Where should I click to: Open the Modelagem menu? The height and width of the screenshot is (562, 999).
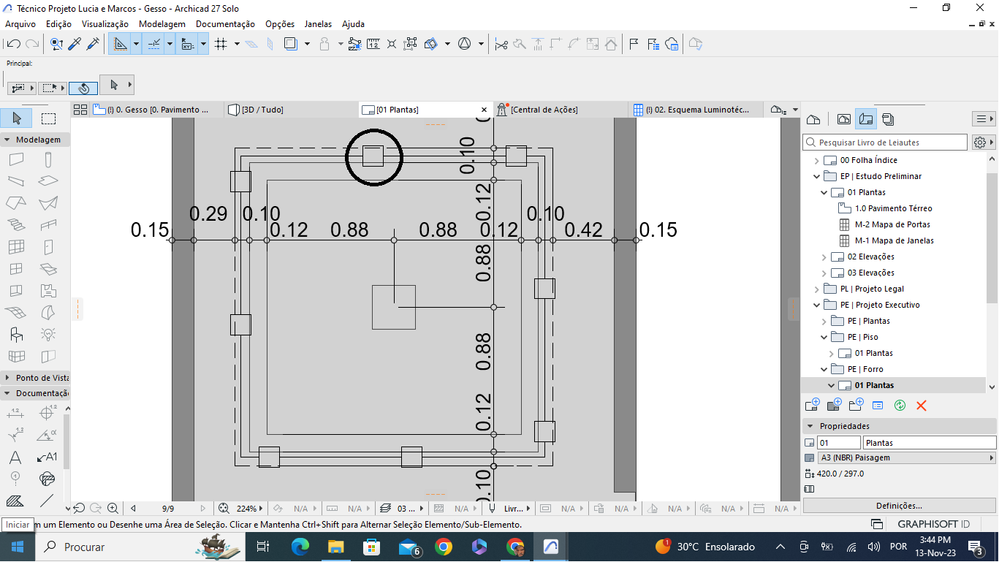(162, 24)
